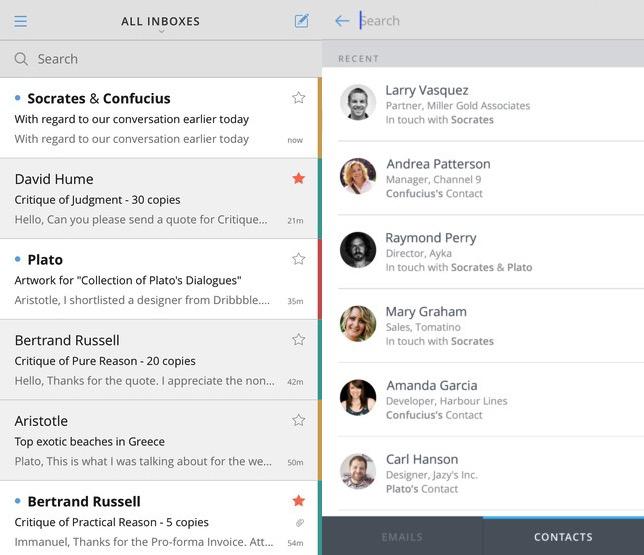644x555 pixels.
Task: Switch to the Emails tab
Action: (402, 537)
